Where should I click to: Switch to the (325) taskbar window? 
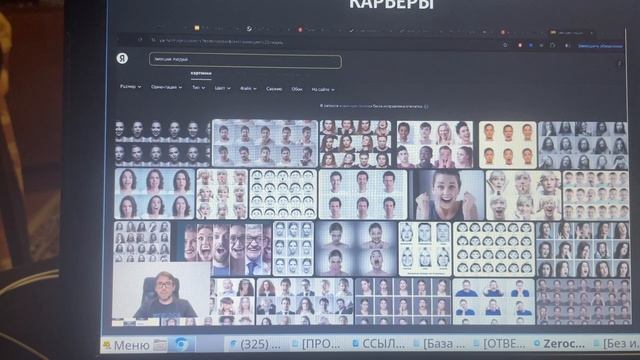click(x=256, y=345)
